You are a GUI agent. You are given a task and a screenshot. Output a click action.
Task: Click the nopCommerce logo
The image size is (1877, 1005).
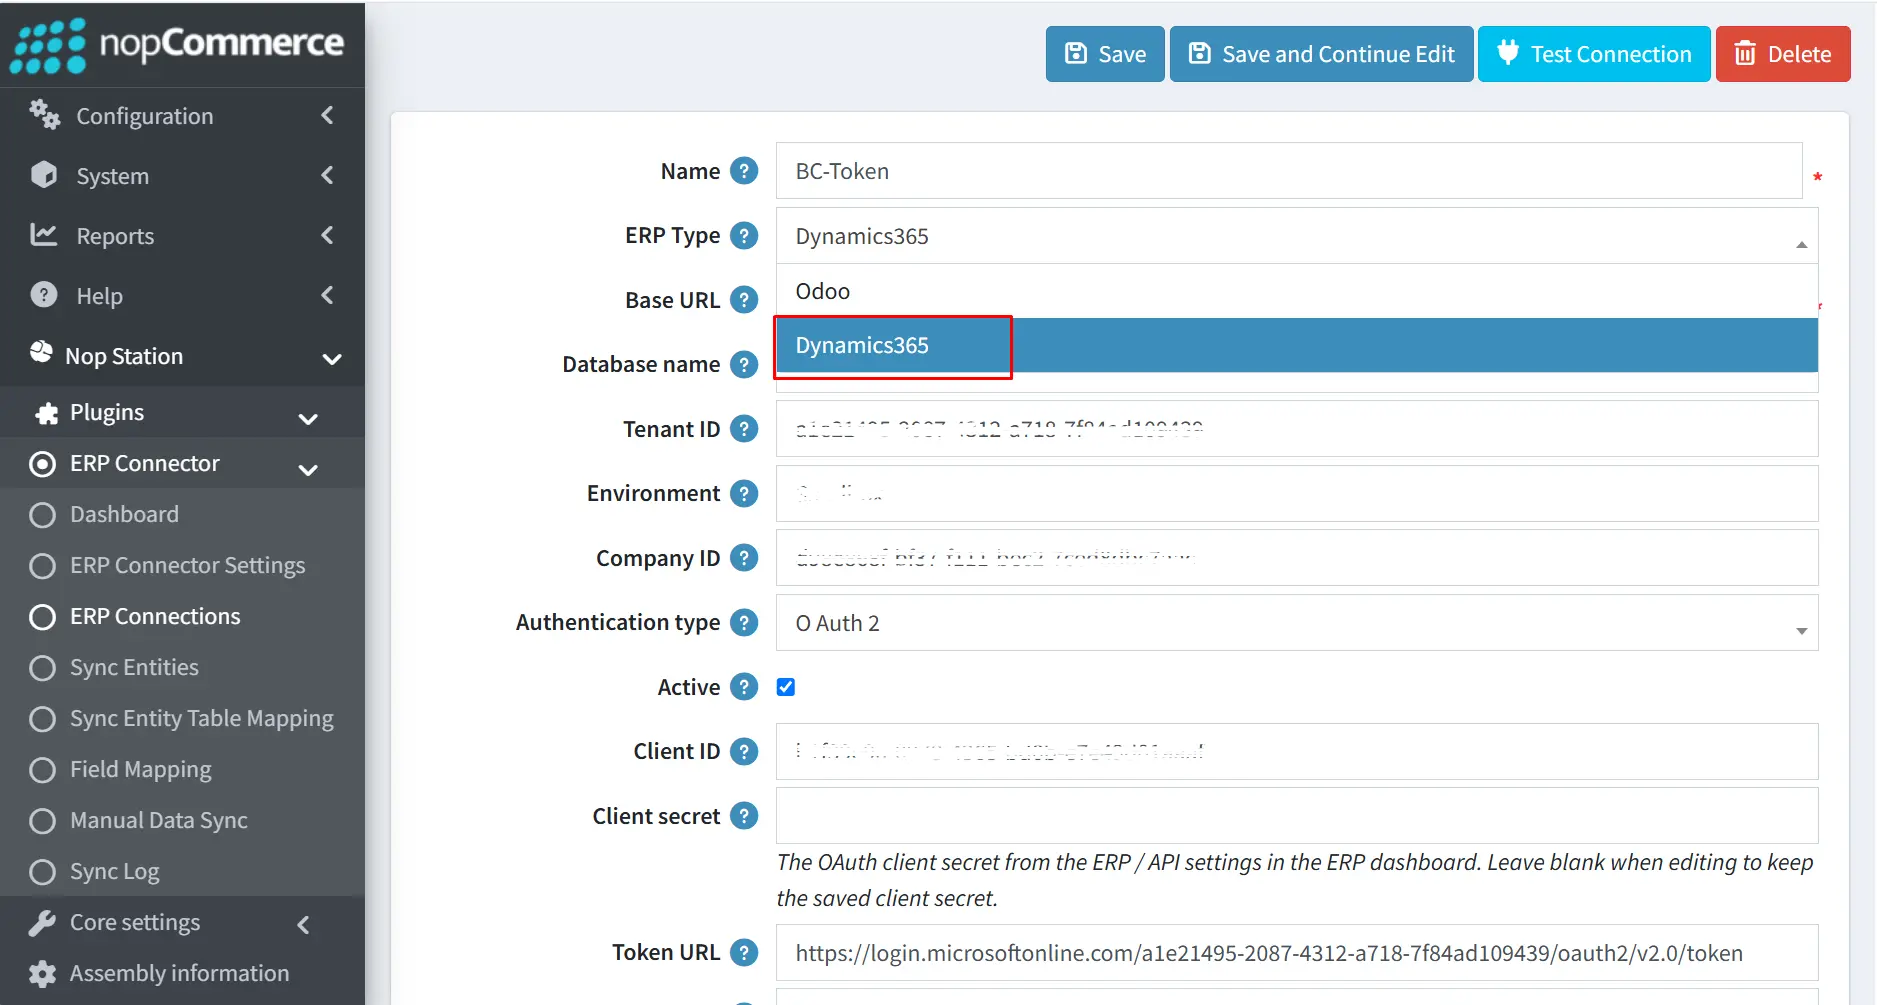[177, 45]
